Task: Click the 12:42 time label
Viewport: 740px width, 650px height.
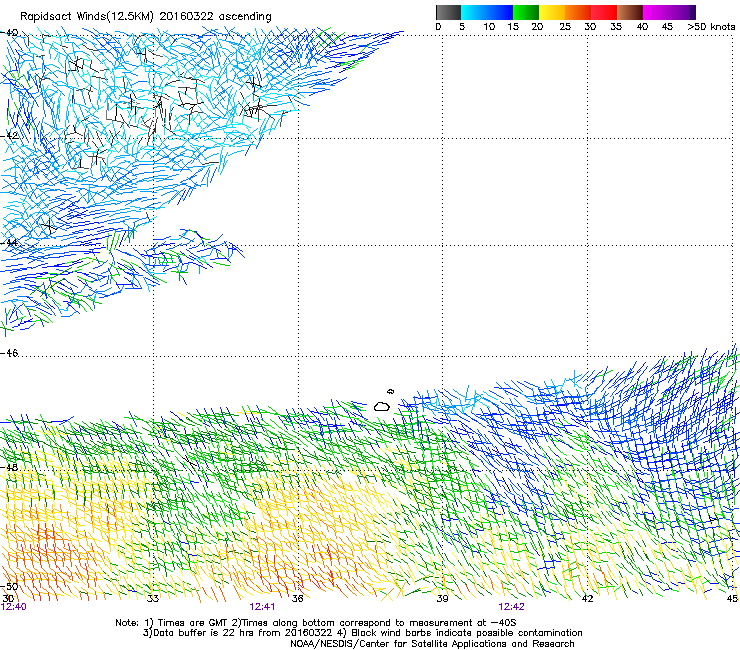Action: [x=512, y=607]
